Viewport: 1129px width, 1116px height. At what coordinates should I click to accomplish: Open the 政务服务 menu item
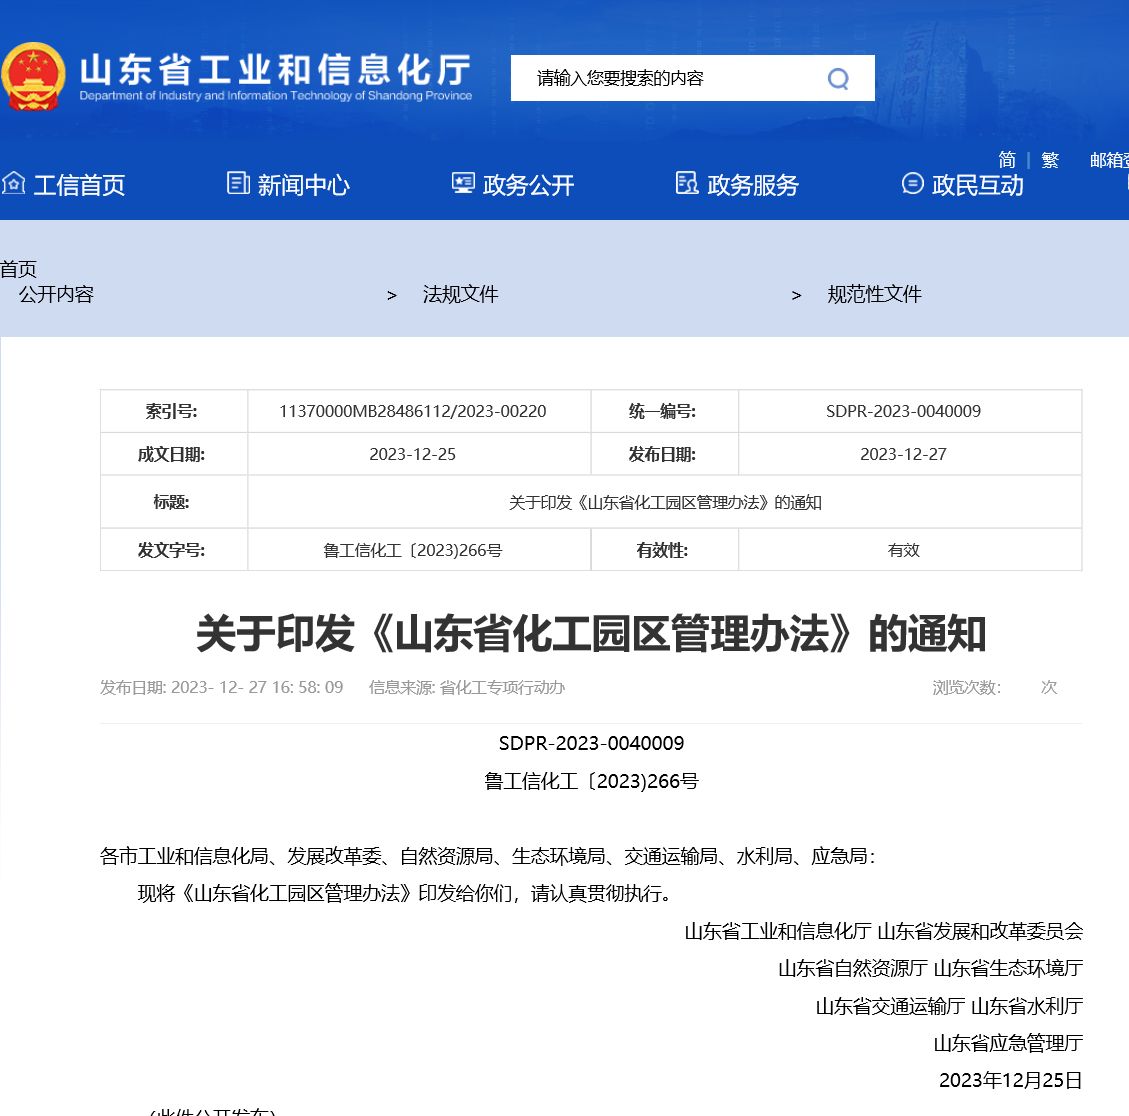tap(753, 185)
